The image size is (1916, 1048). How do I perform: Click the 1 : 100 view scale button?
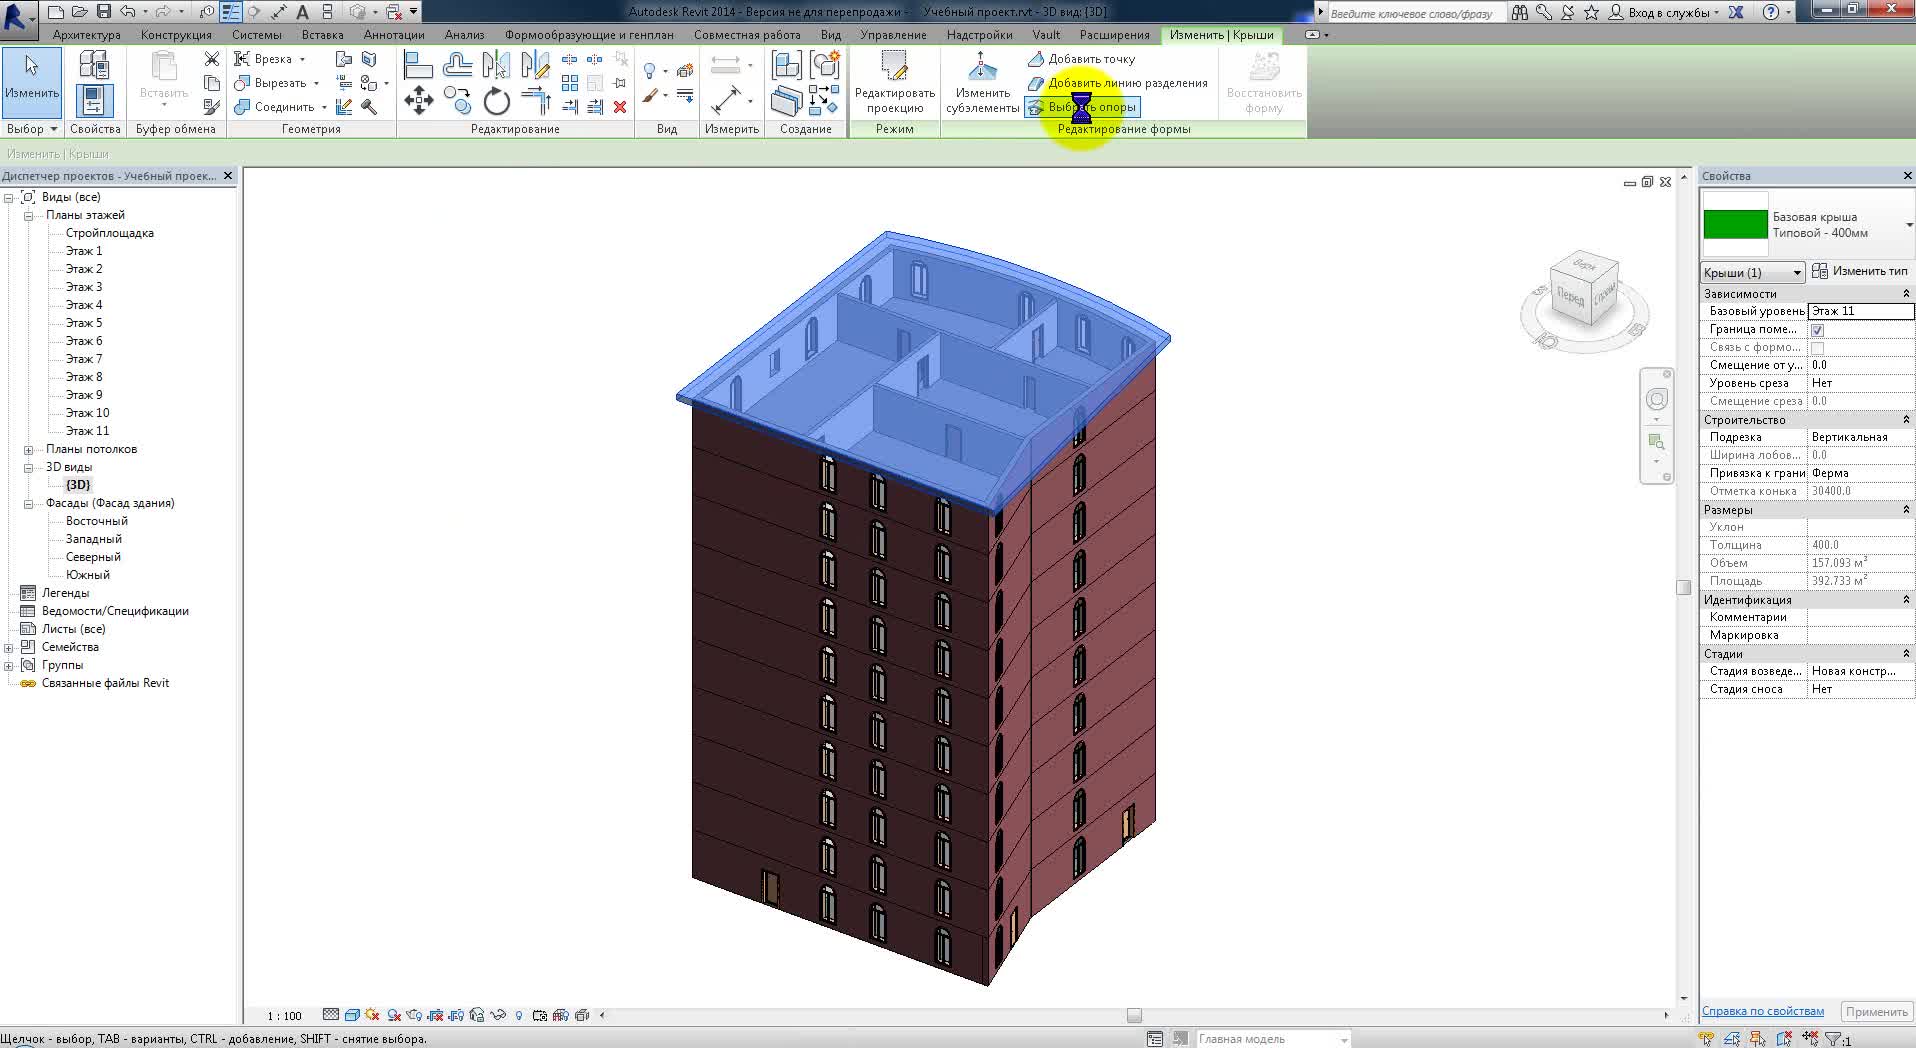point(284,1016)
